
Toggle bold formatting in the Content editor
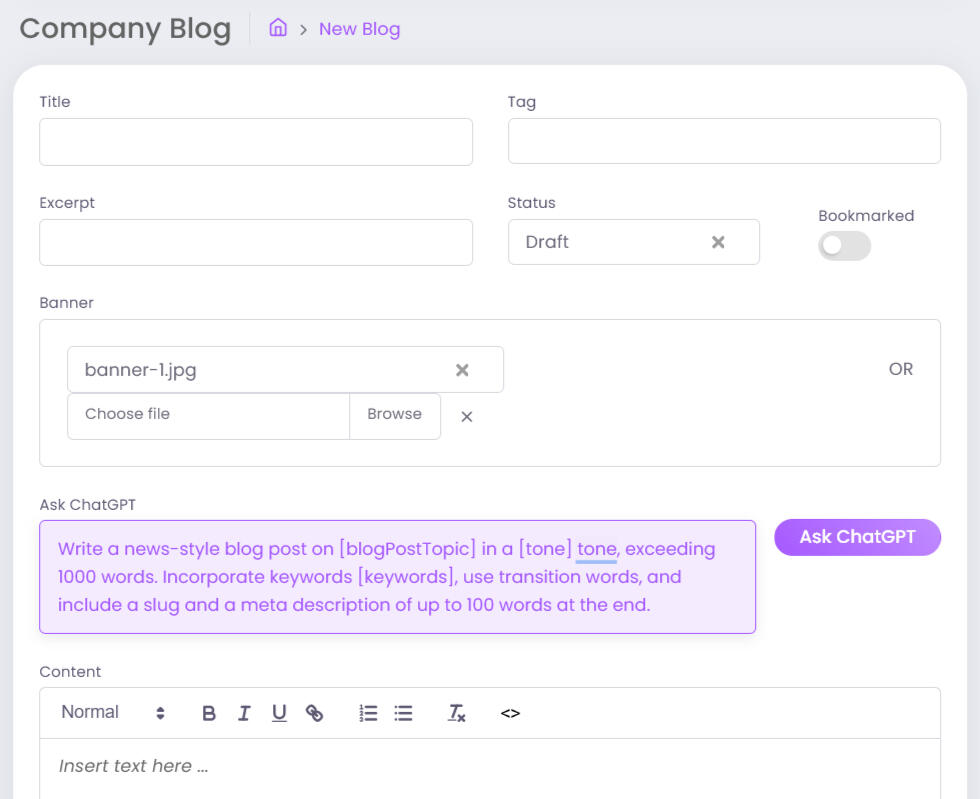pos(209,713)
